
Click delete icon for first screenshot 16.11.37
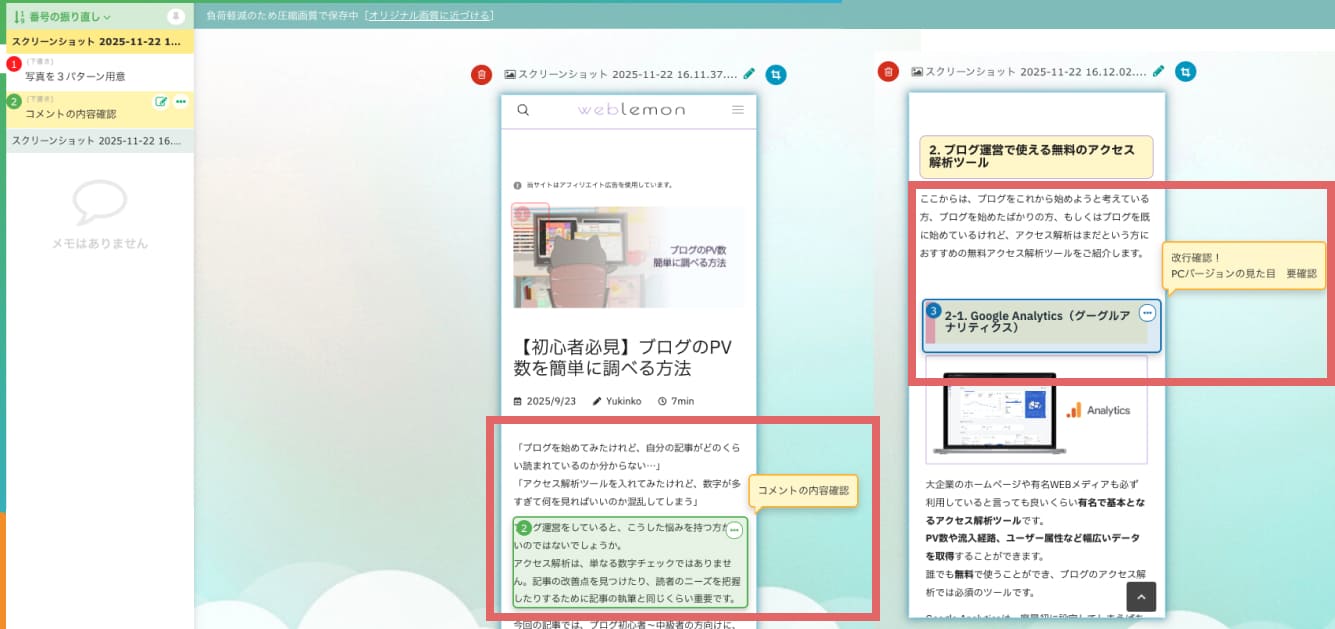click(482, 75)
